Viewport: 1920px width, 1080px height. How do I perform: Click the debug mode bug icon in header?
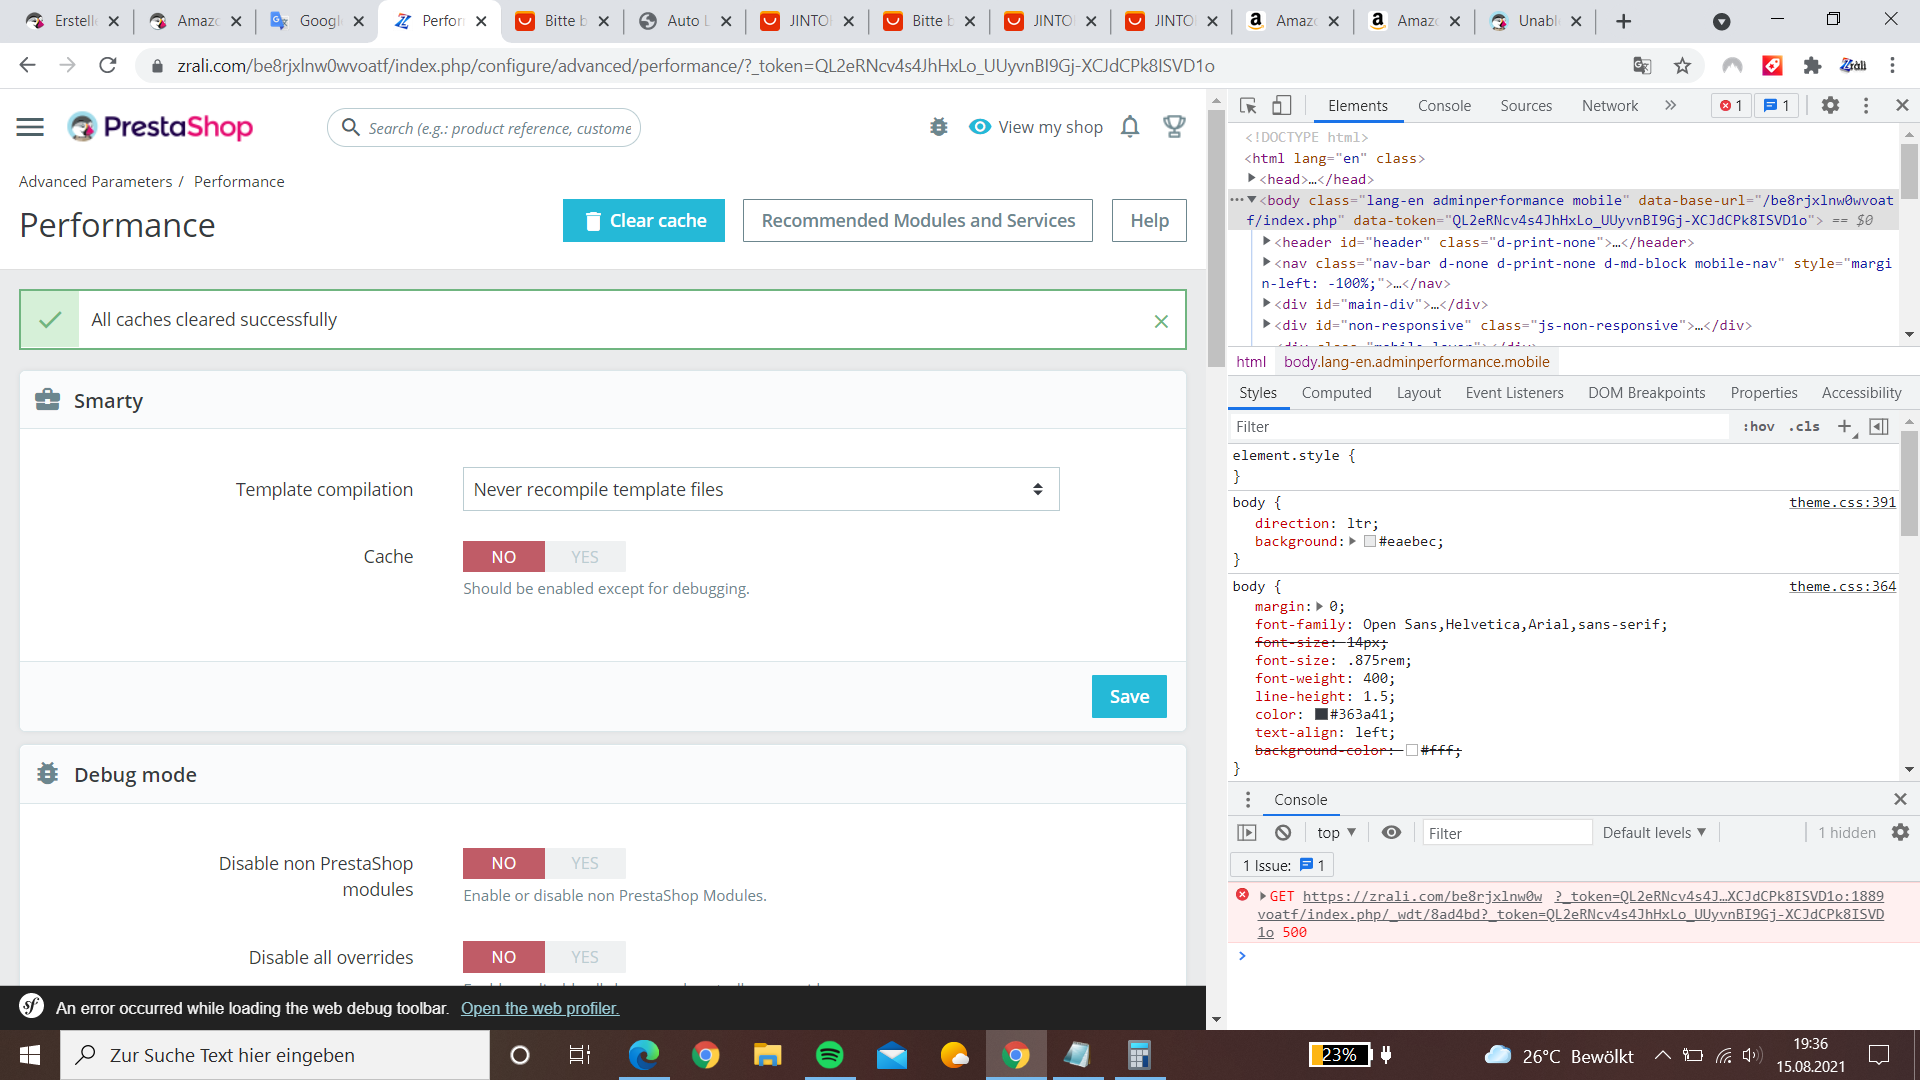click(x=938, y=127)
